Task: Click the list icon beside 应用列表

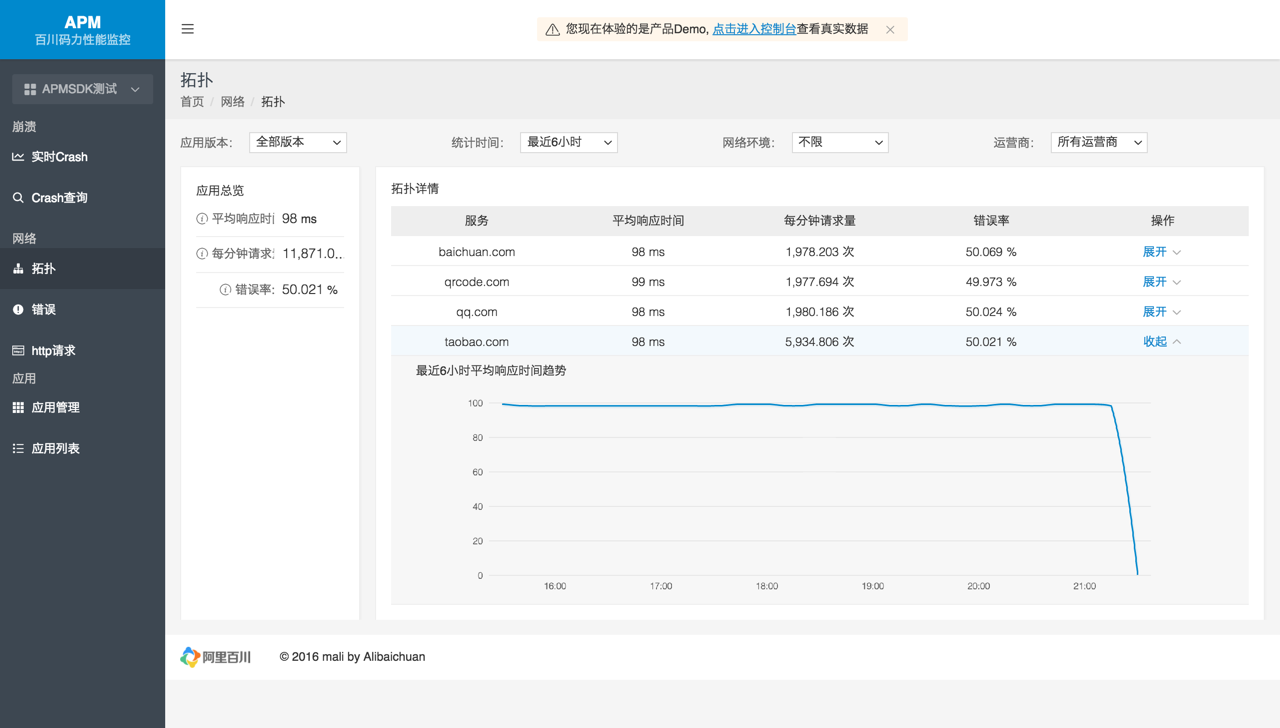Action: coord(18,449)
